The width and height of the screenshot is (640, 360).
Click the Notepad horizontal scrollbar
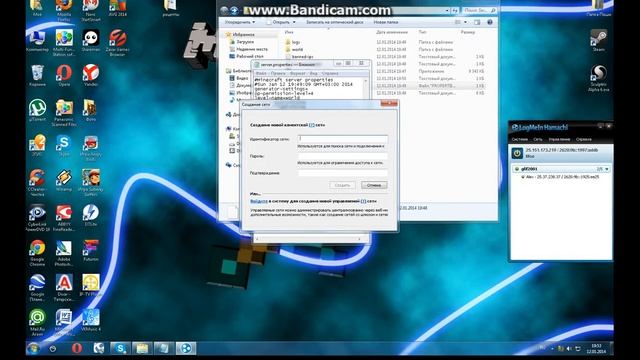[308, 239]
